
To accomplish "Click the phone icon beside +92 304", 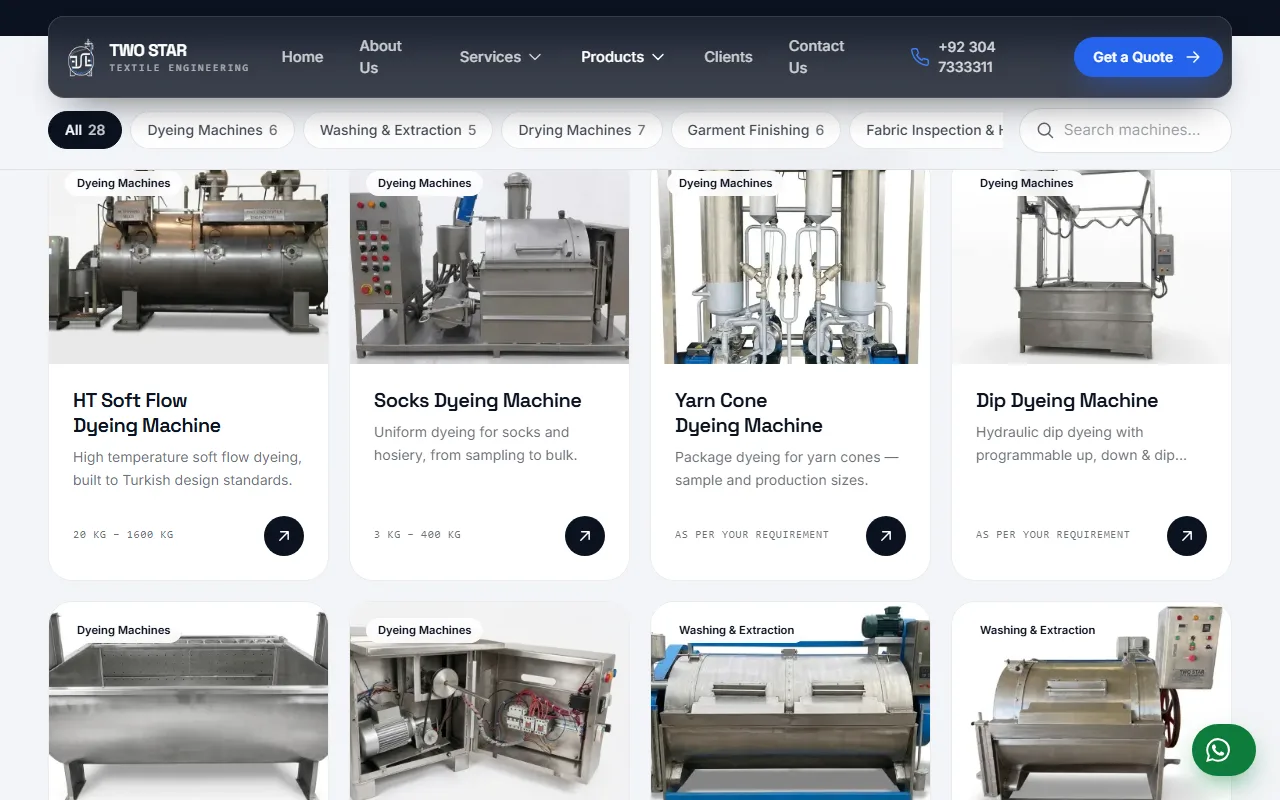I will [x=920, y=57].
